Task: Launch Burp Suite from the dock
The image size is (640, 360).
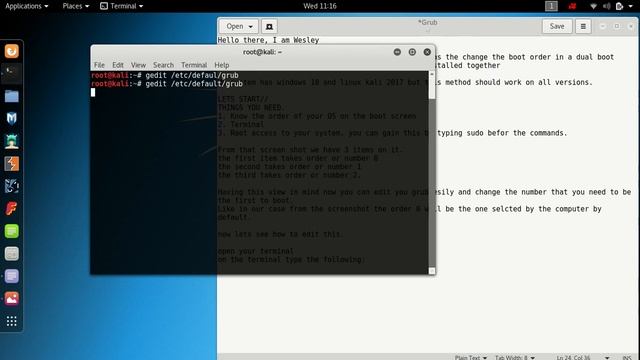Action: (11, 164)
